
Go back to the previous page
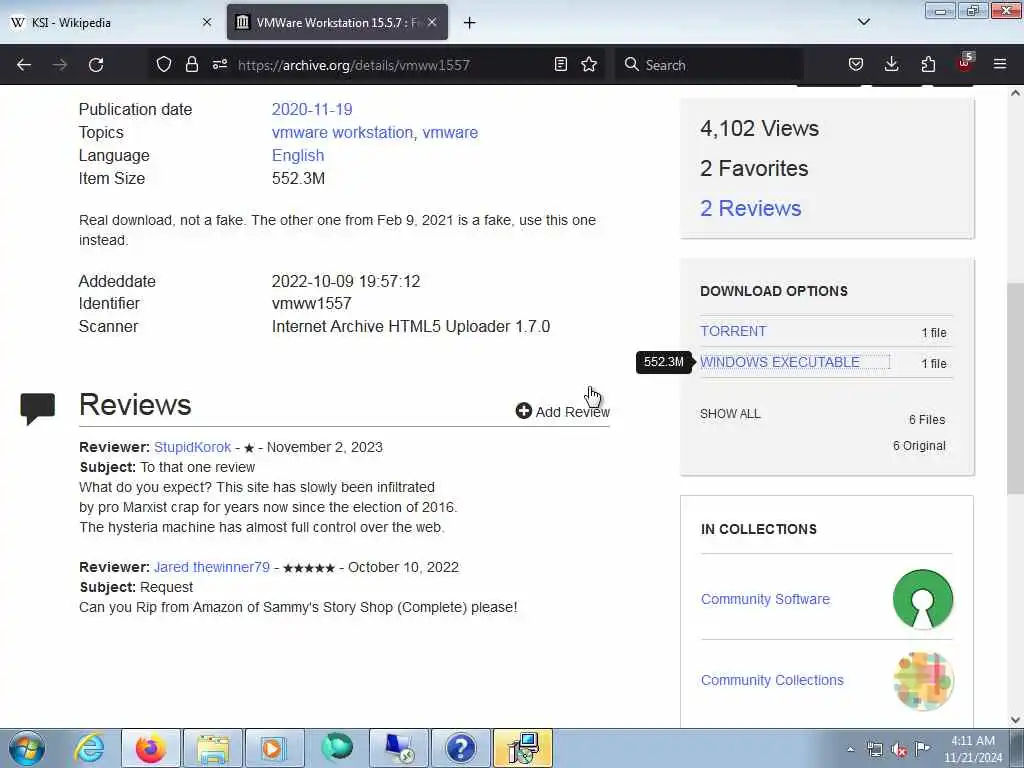(x=24, y=65)
